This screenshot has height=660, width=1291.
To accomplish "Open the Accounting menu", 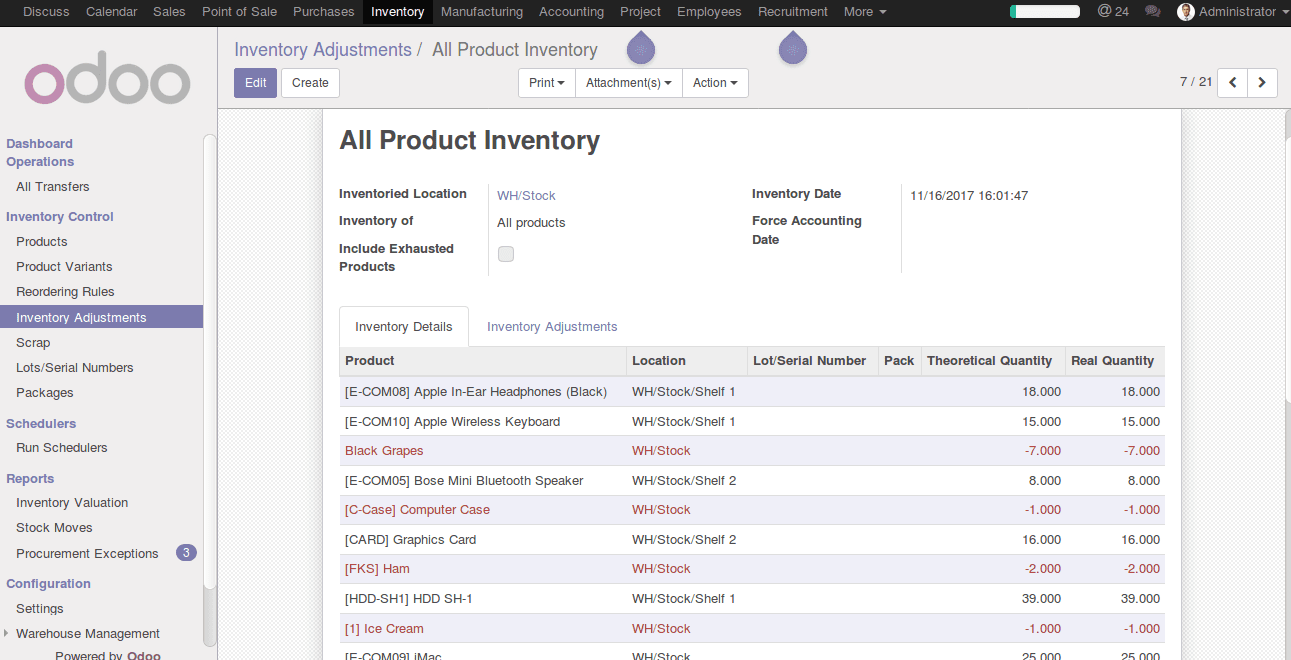I will (571, 12).
